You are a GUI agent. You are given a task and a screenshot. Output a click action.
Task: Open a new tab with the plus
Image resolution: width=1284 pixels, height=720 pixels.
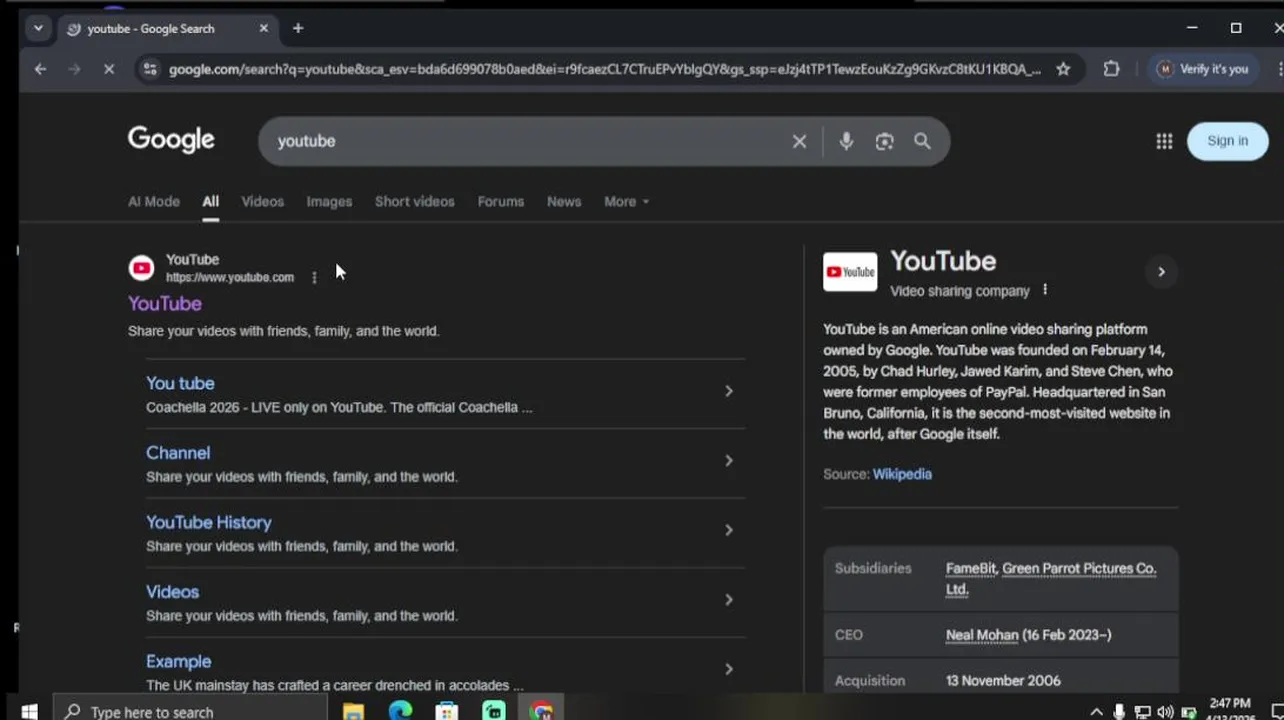pos(298,28)
